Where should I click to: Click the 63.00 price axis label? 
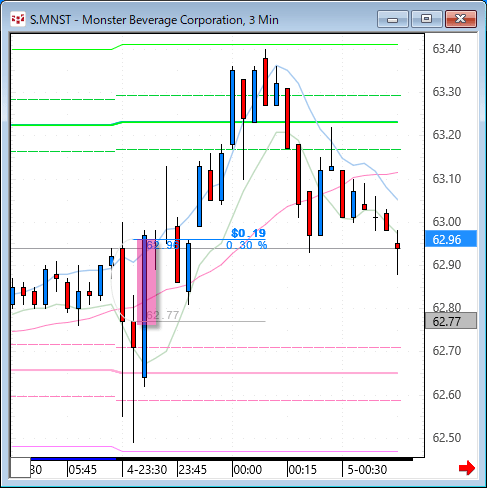pyautogui.click(x=447, y=222)
